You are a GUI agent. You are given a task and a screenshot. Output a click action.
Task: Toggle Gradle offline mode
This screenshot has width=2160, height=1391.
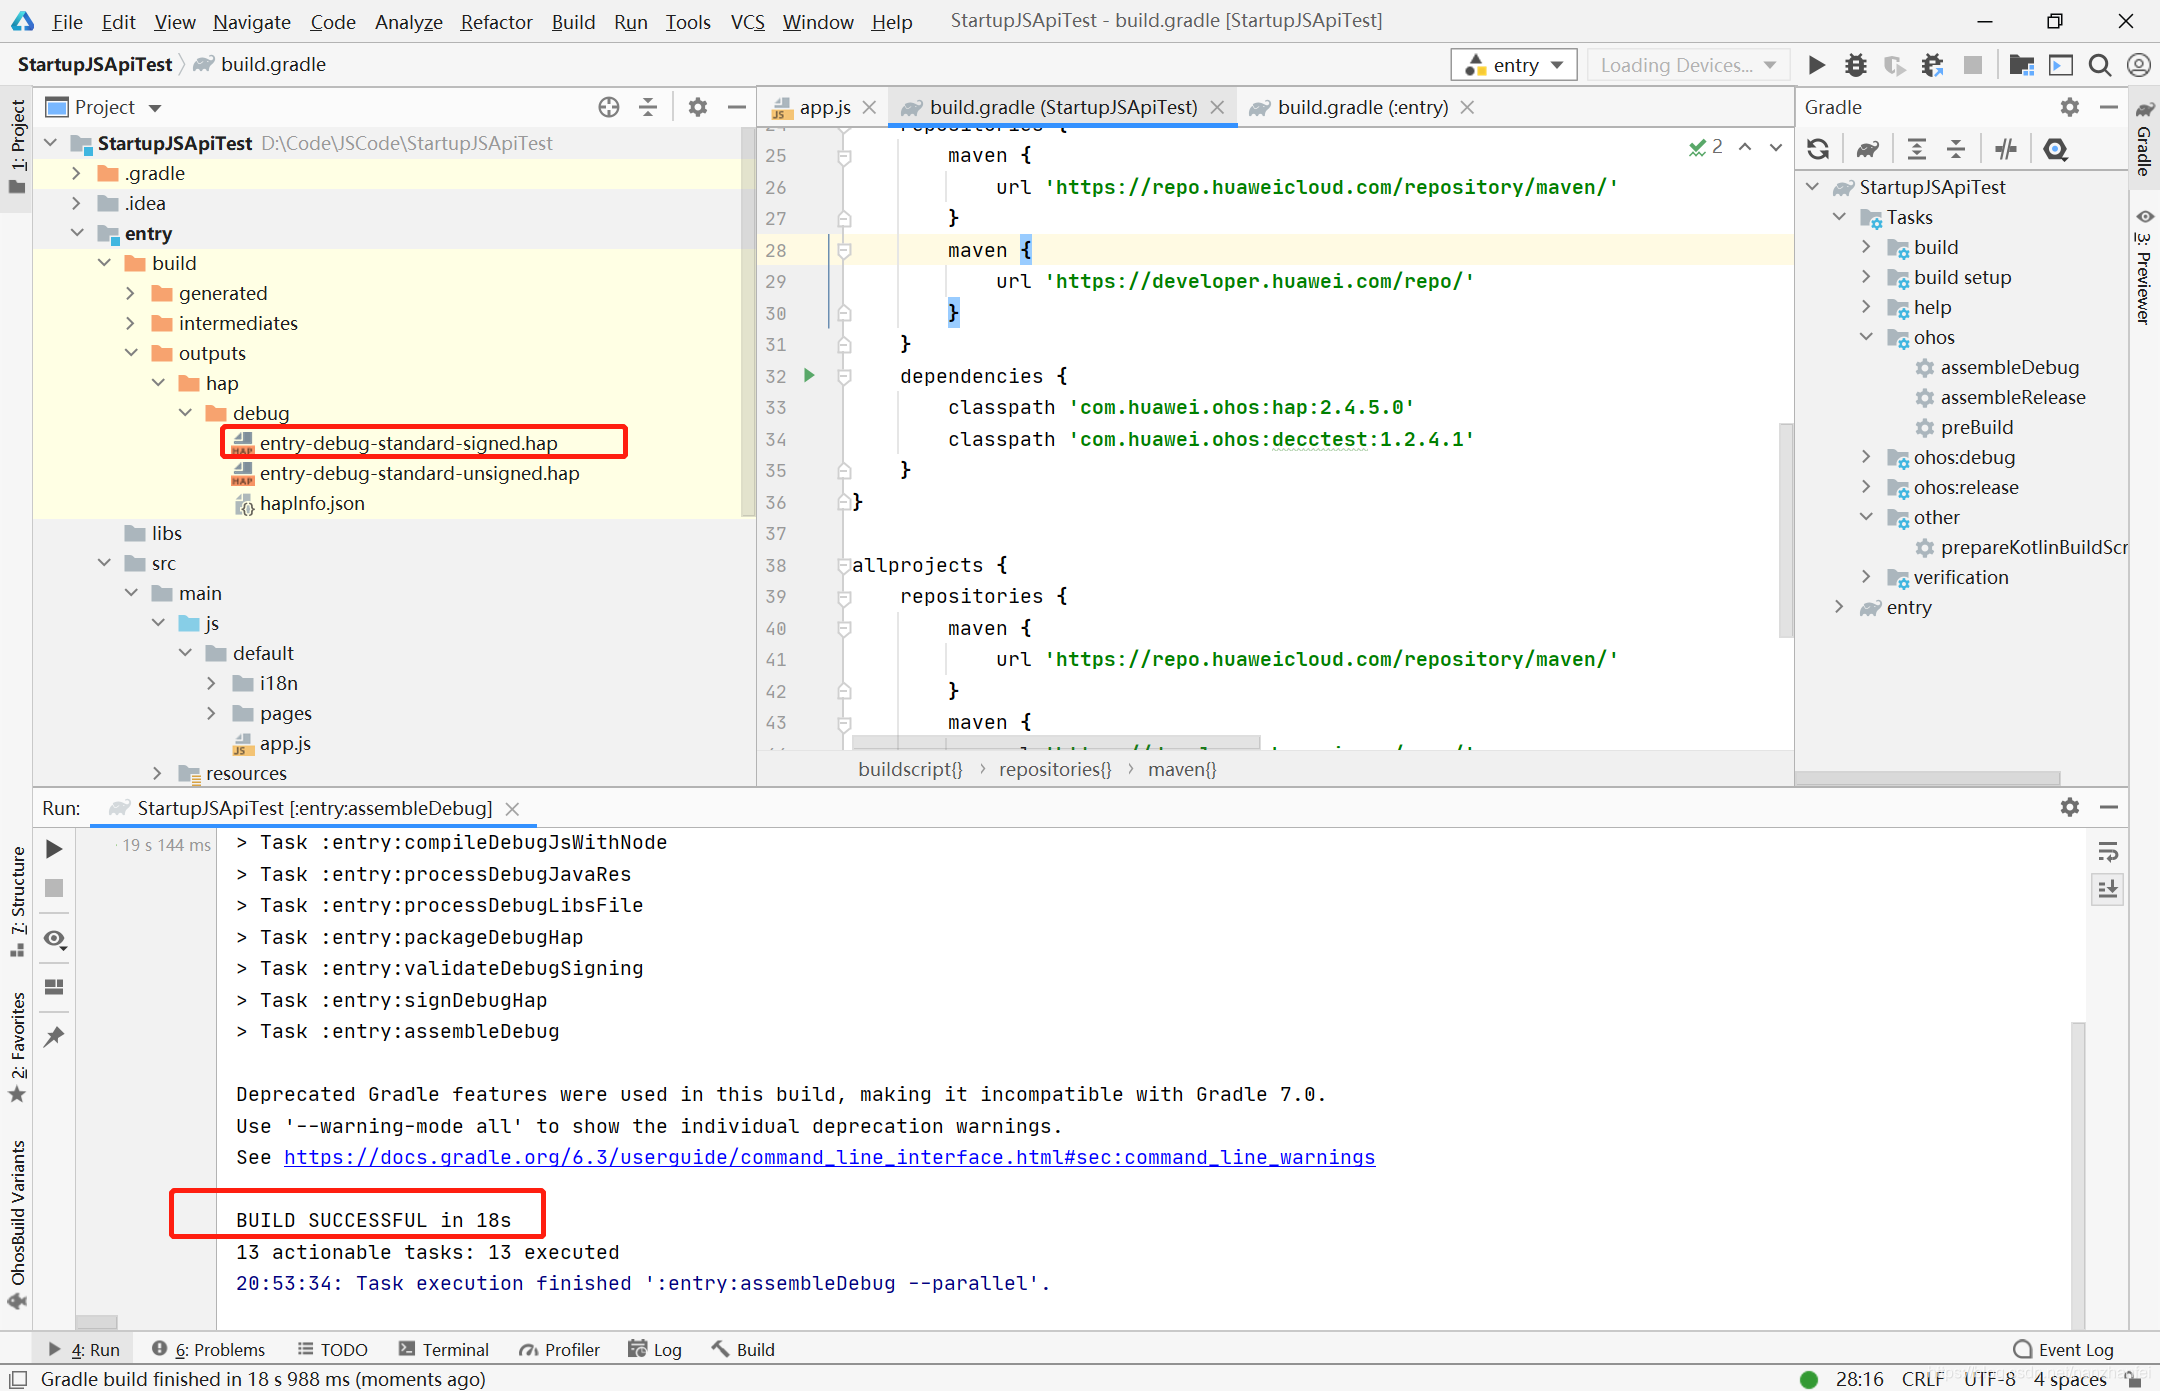click(2006, 150)
